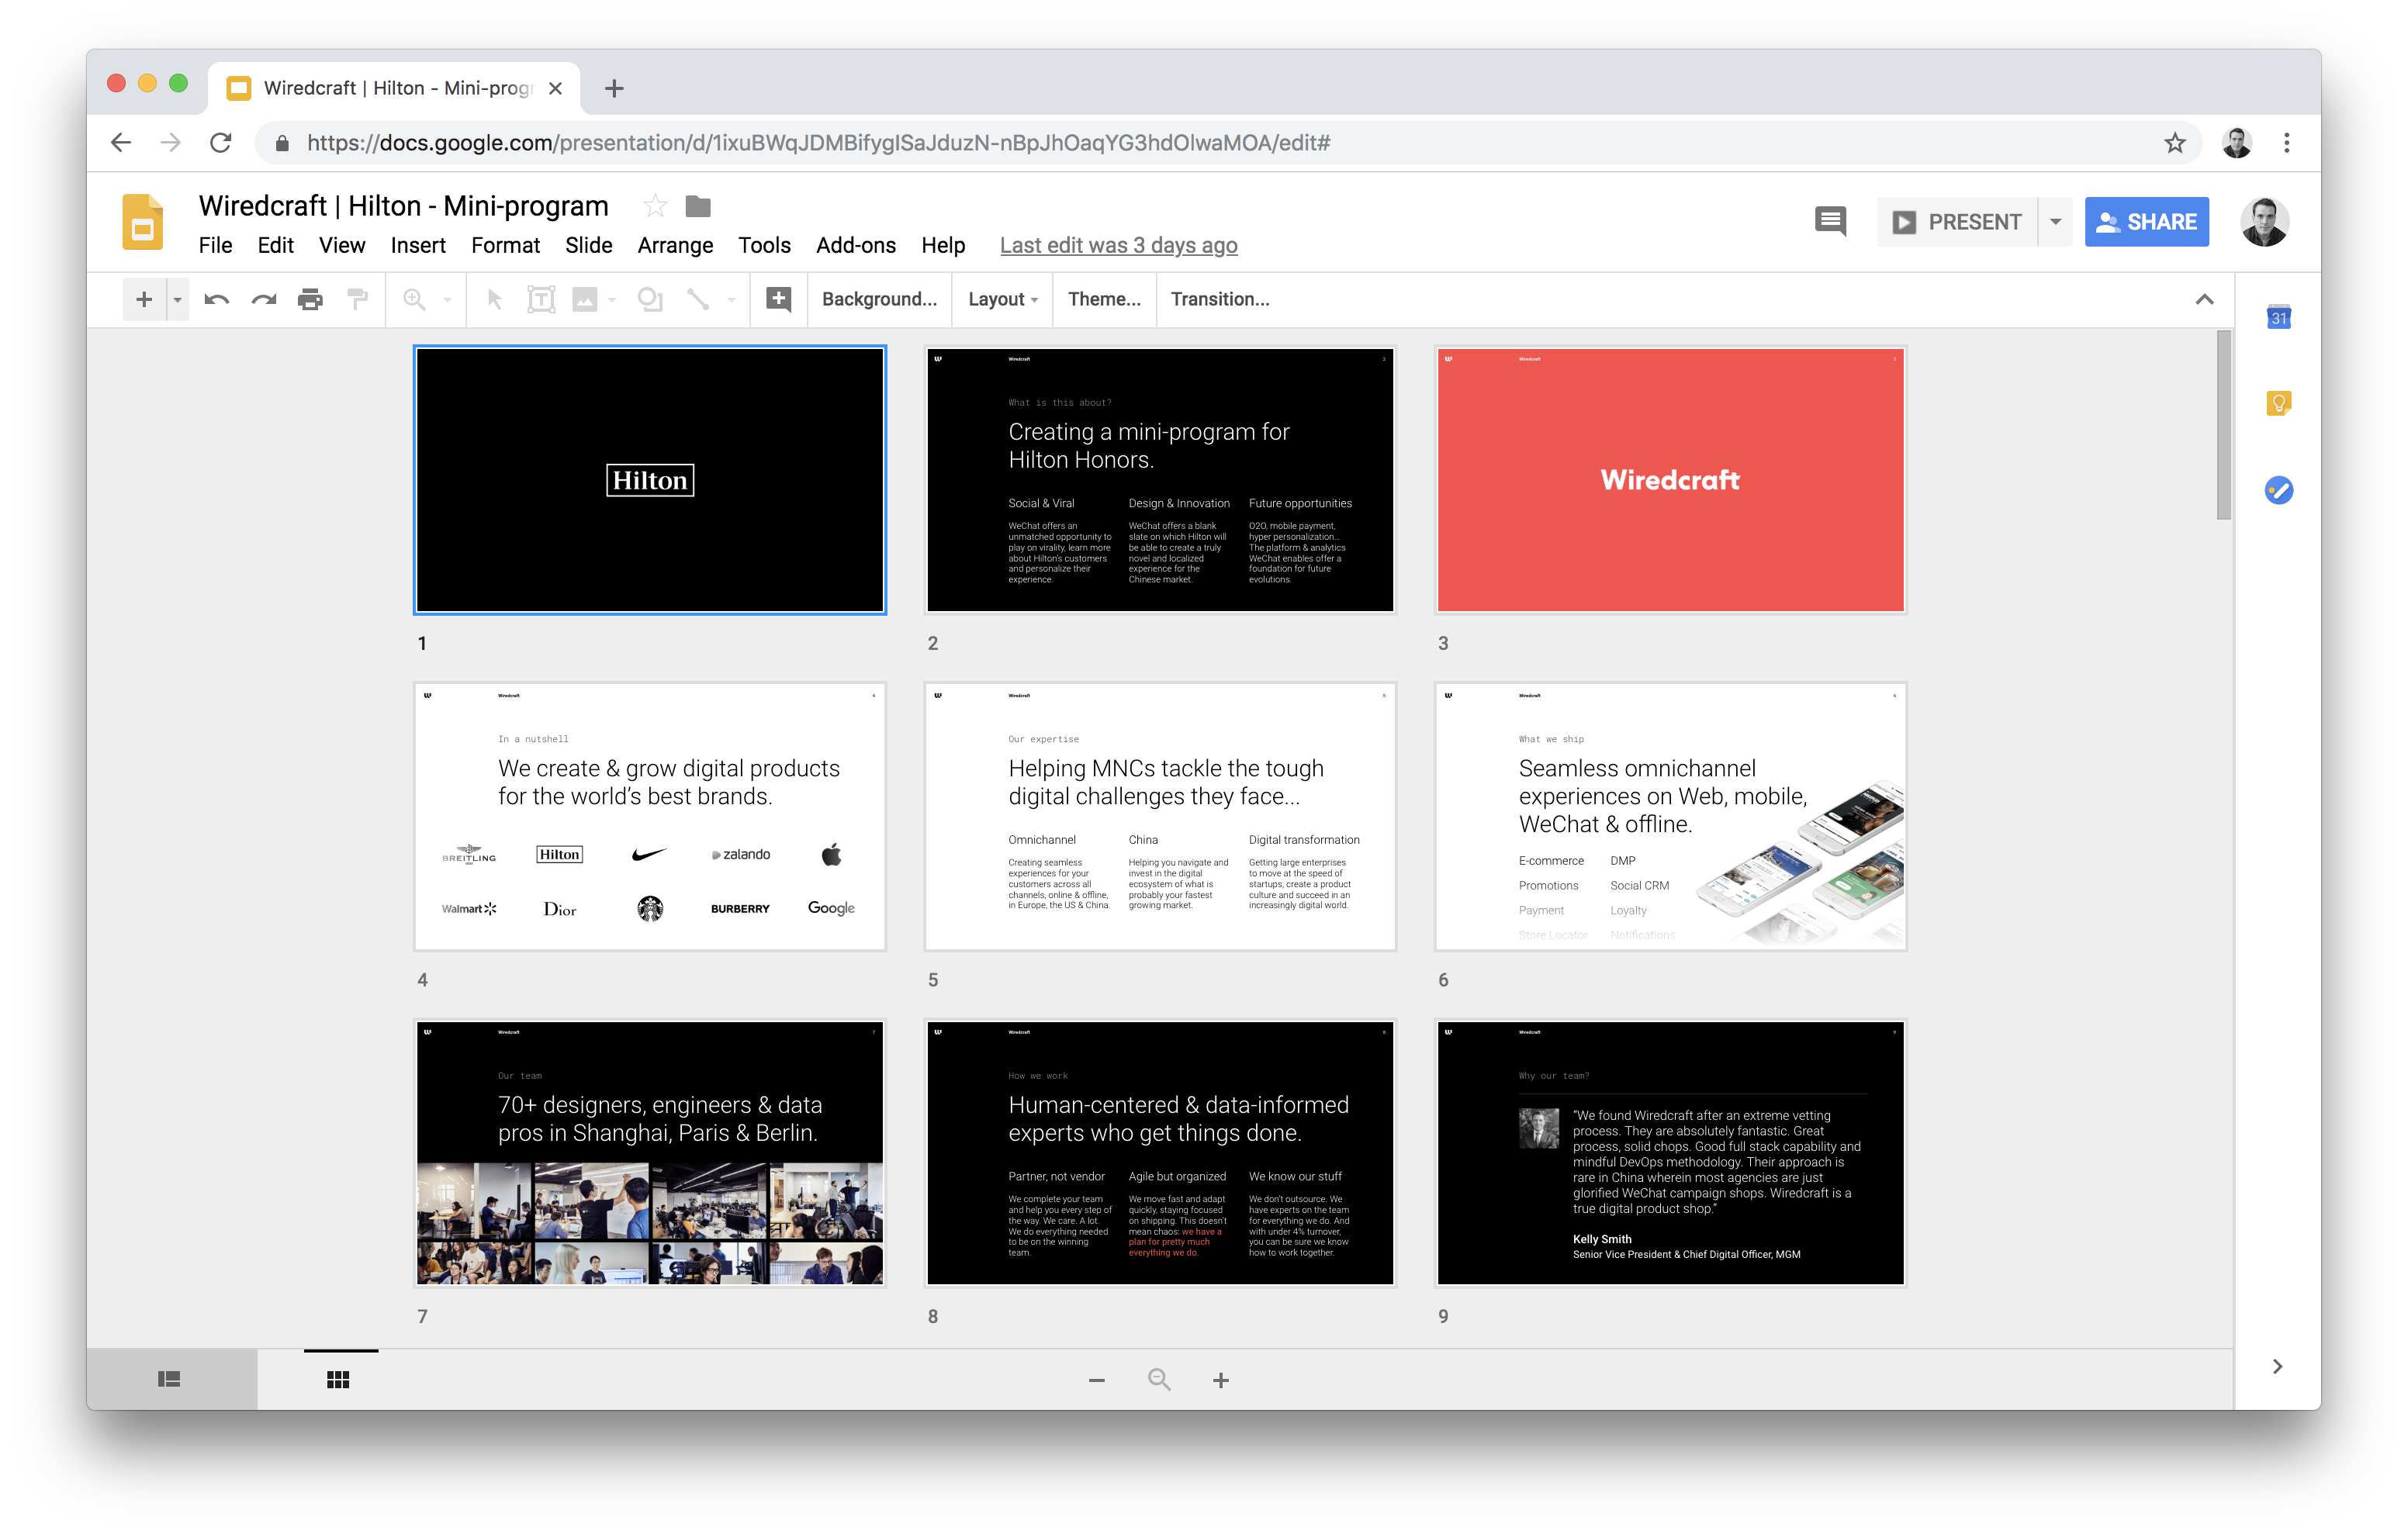Viewport: 2408px width, 1534px height.
Task: Open the Format menu
Action: click(x=505, y=245)
